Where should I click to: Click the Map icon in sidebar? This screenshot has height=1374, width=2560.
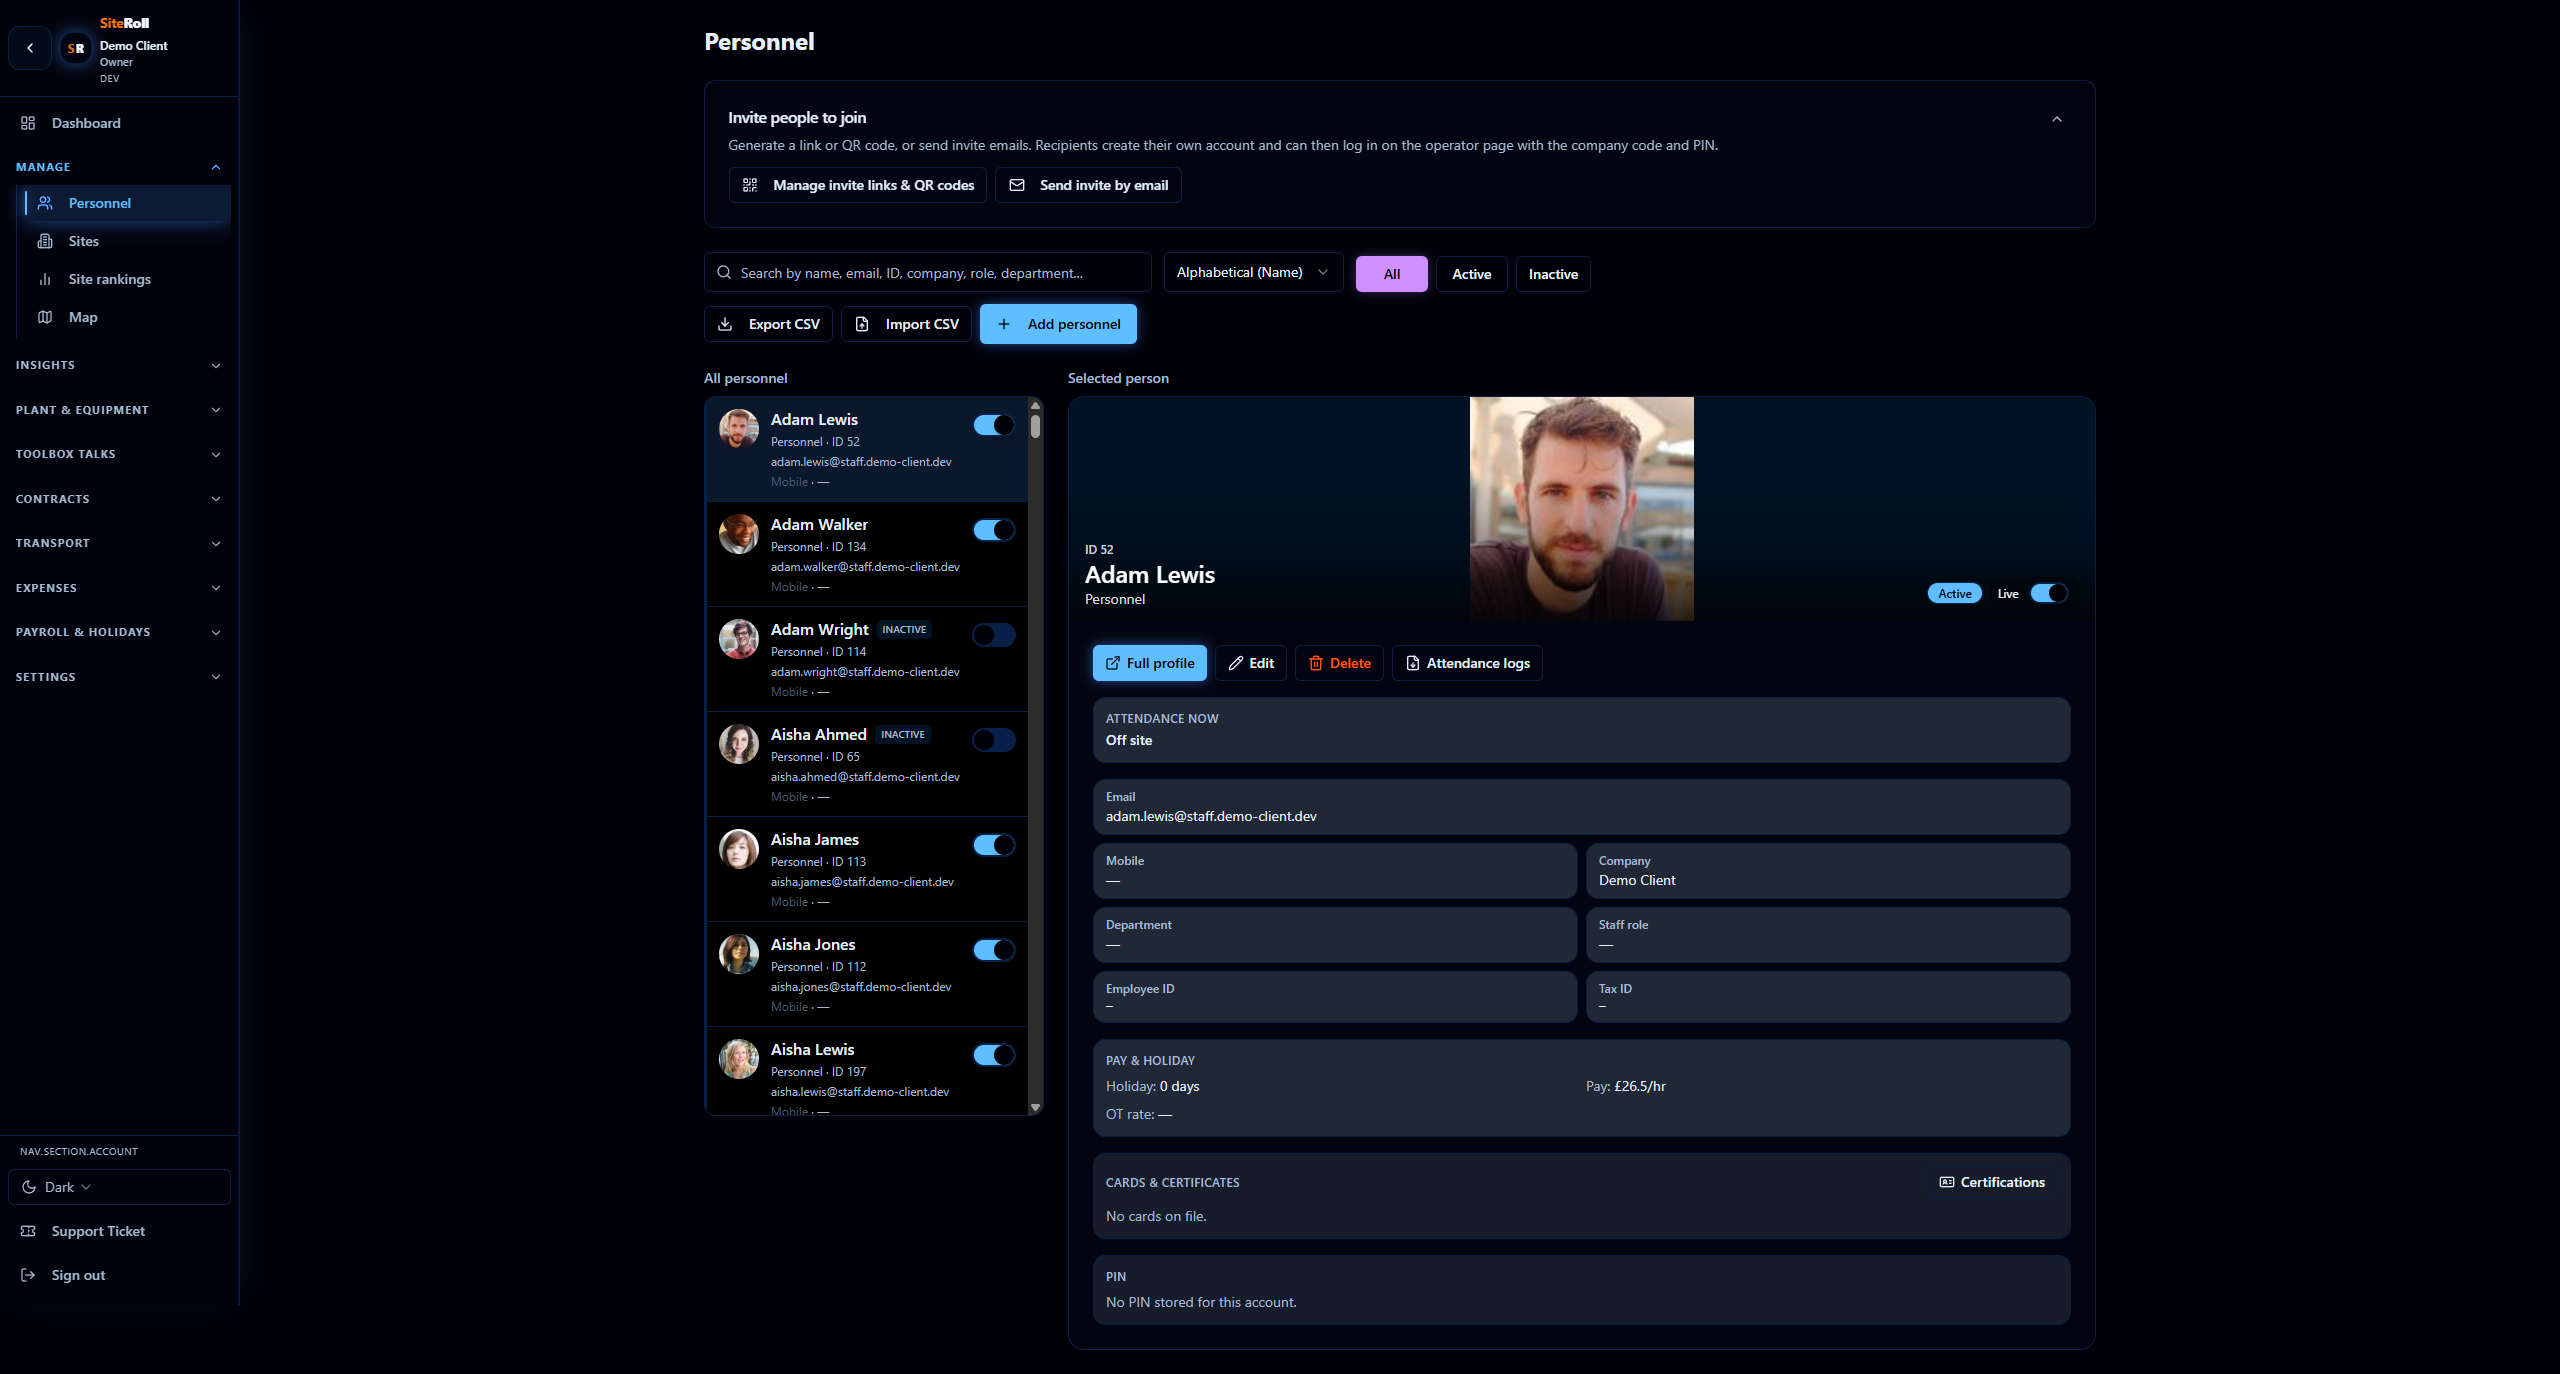click(x=45, y=317)
